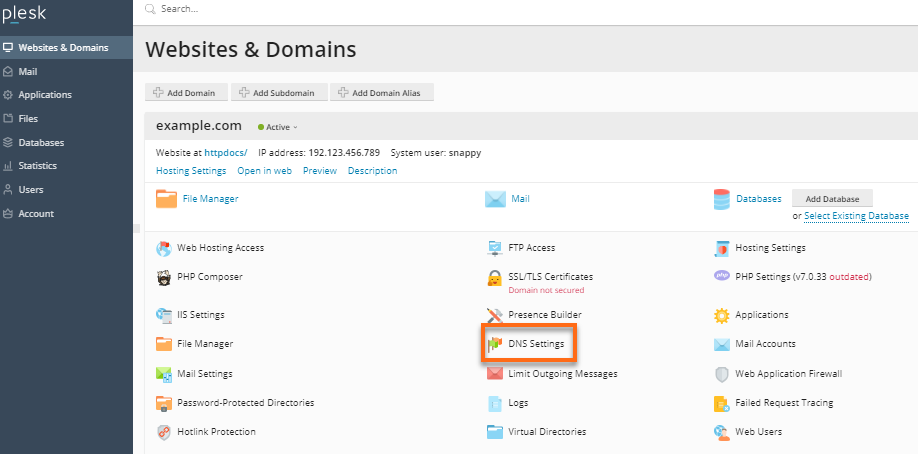Click Password-Protected Directories folder icon
This screenshot has width=918, height=454.
[164, 403]
